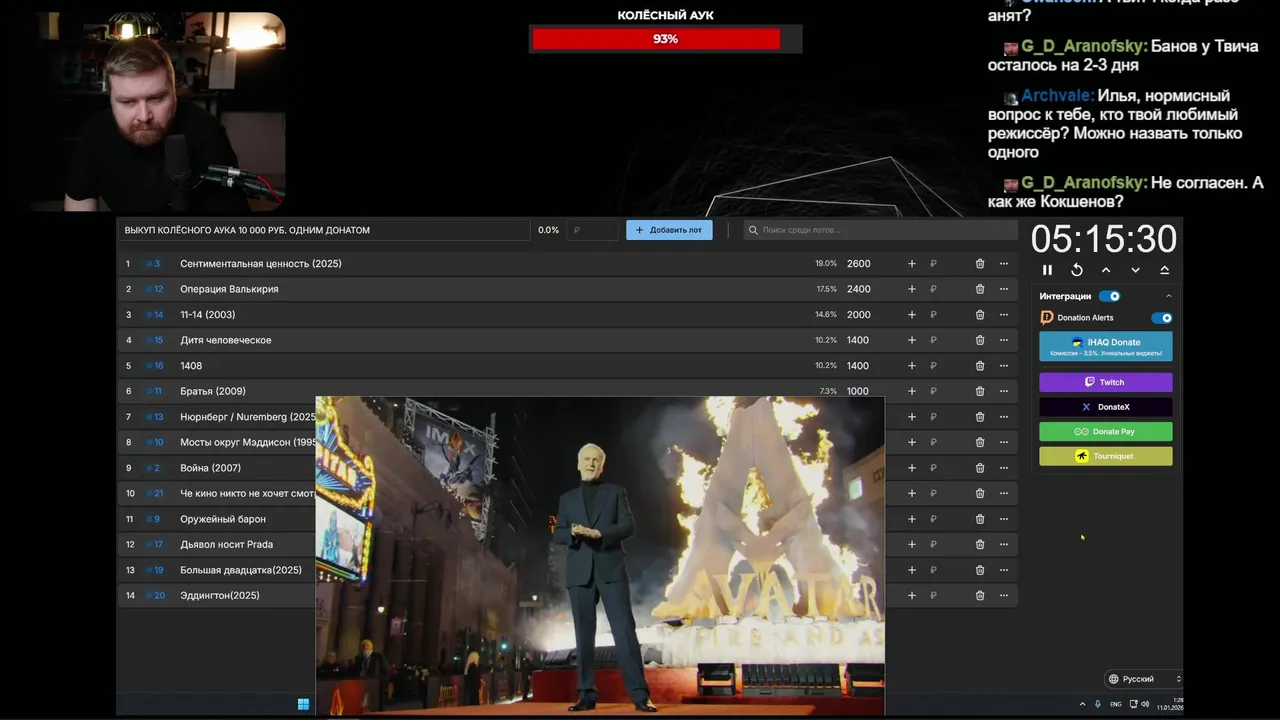Open more options for Сентиментальная ценность (2025)
This screenshot has width=1280, height=720.
tap(1004, 264)
